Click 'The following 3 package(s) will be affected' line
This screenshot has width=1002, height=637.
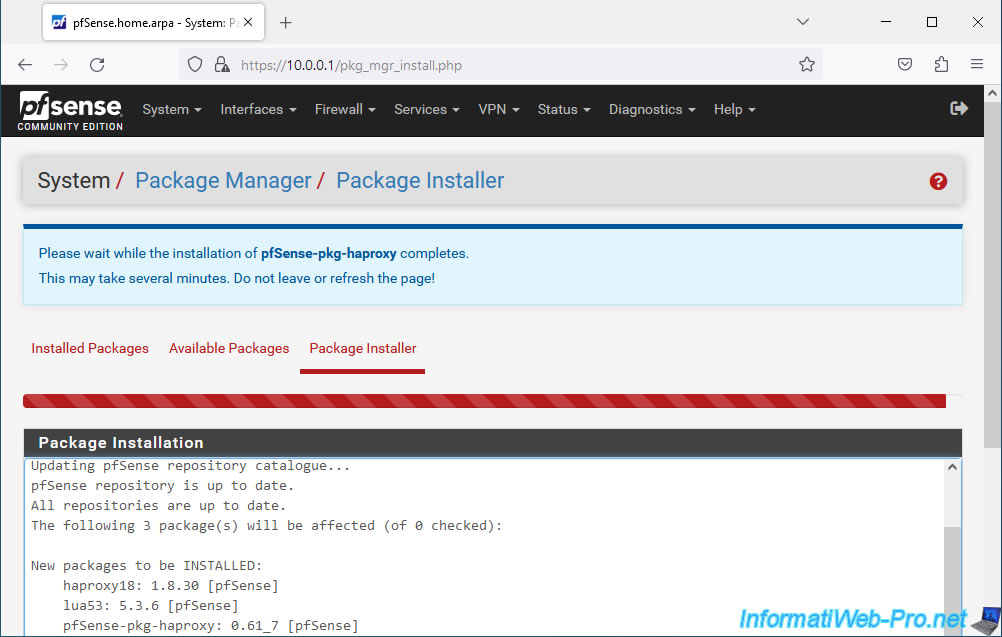click(x=266, y=526)
